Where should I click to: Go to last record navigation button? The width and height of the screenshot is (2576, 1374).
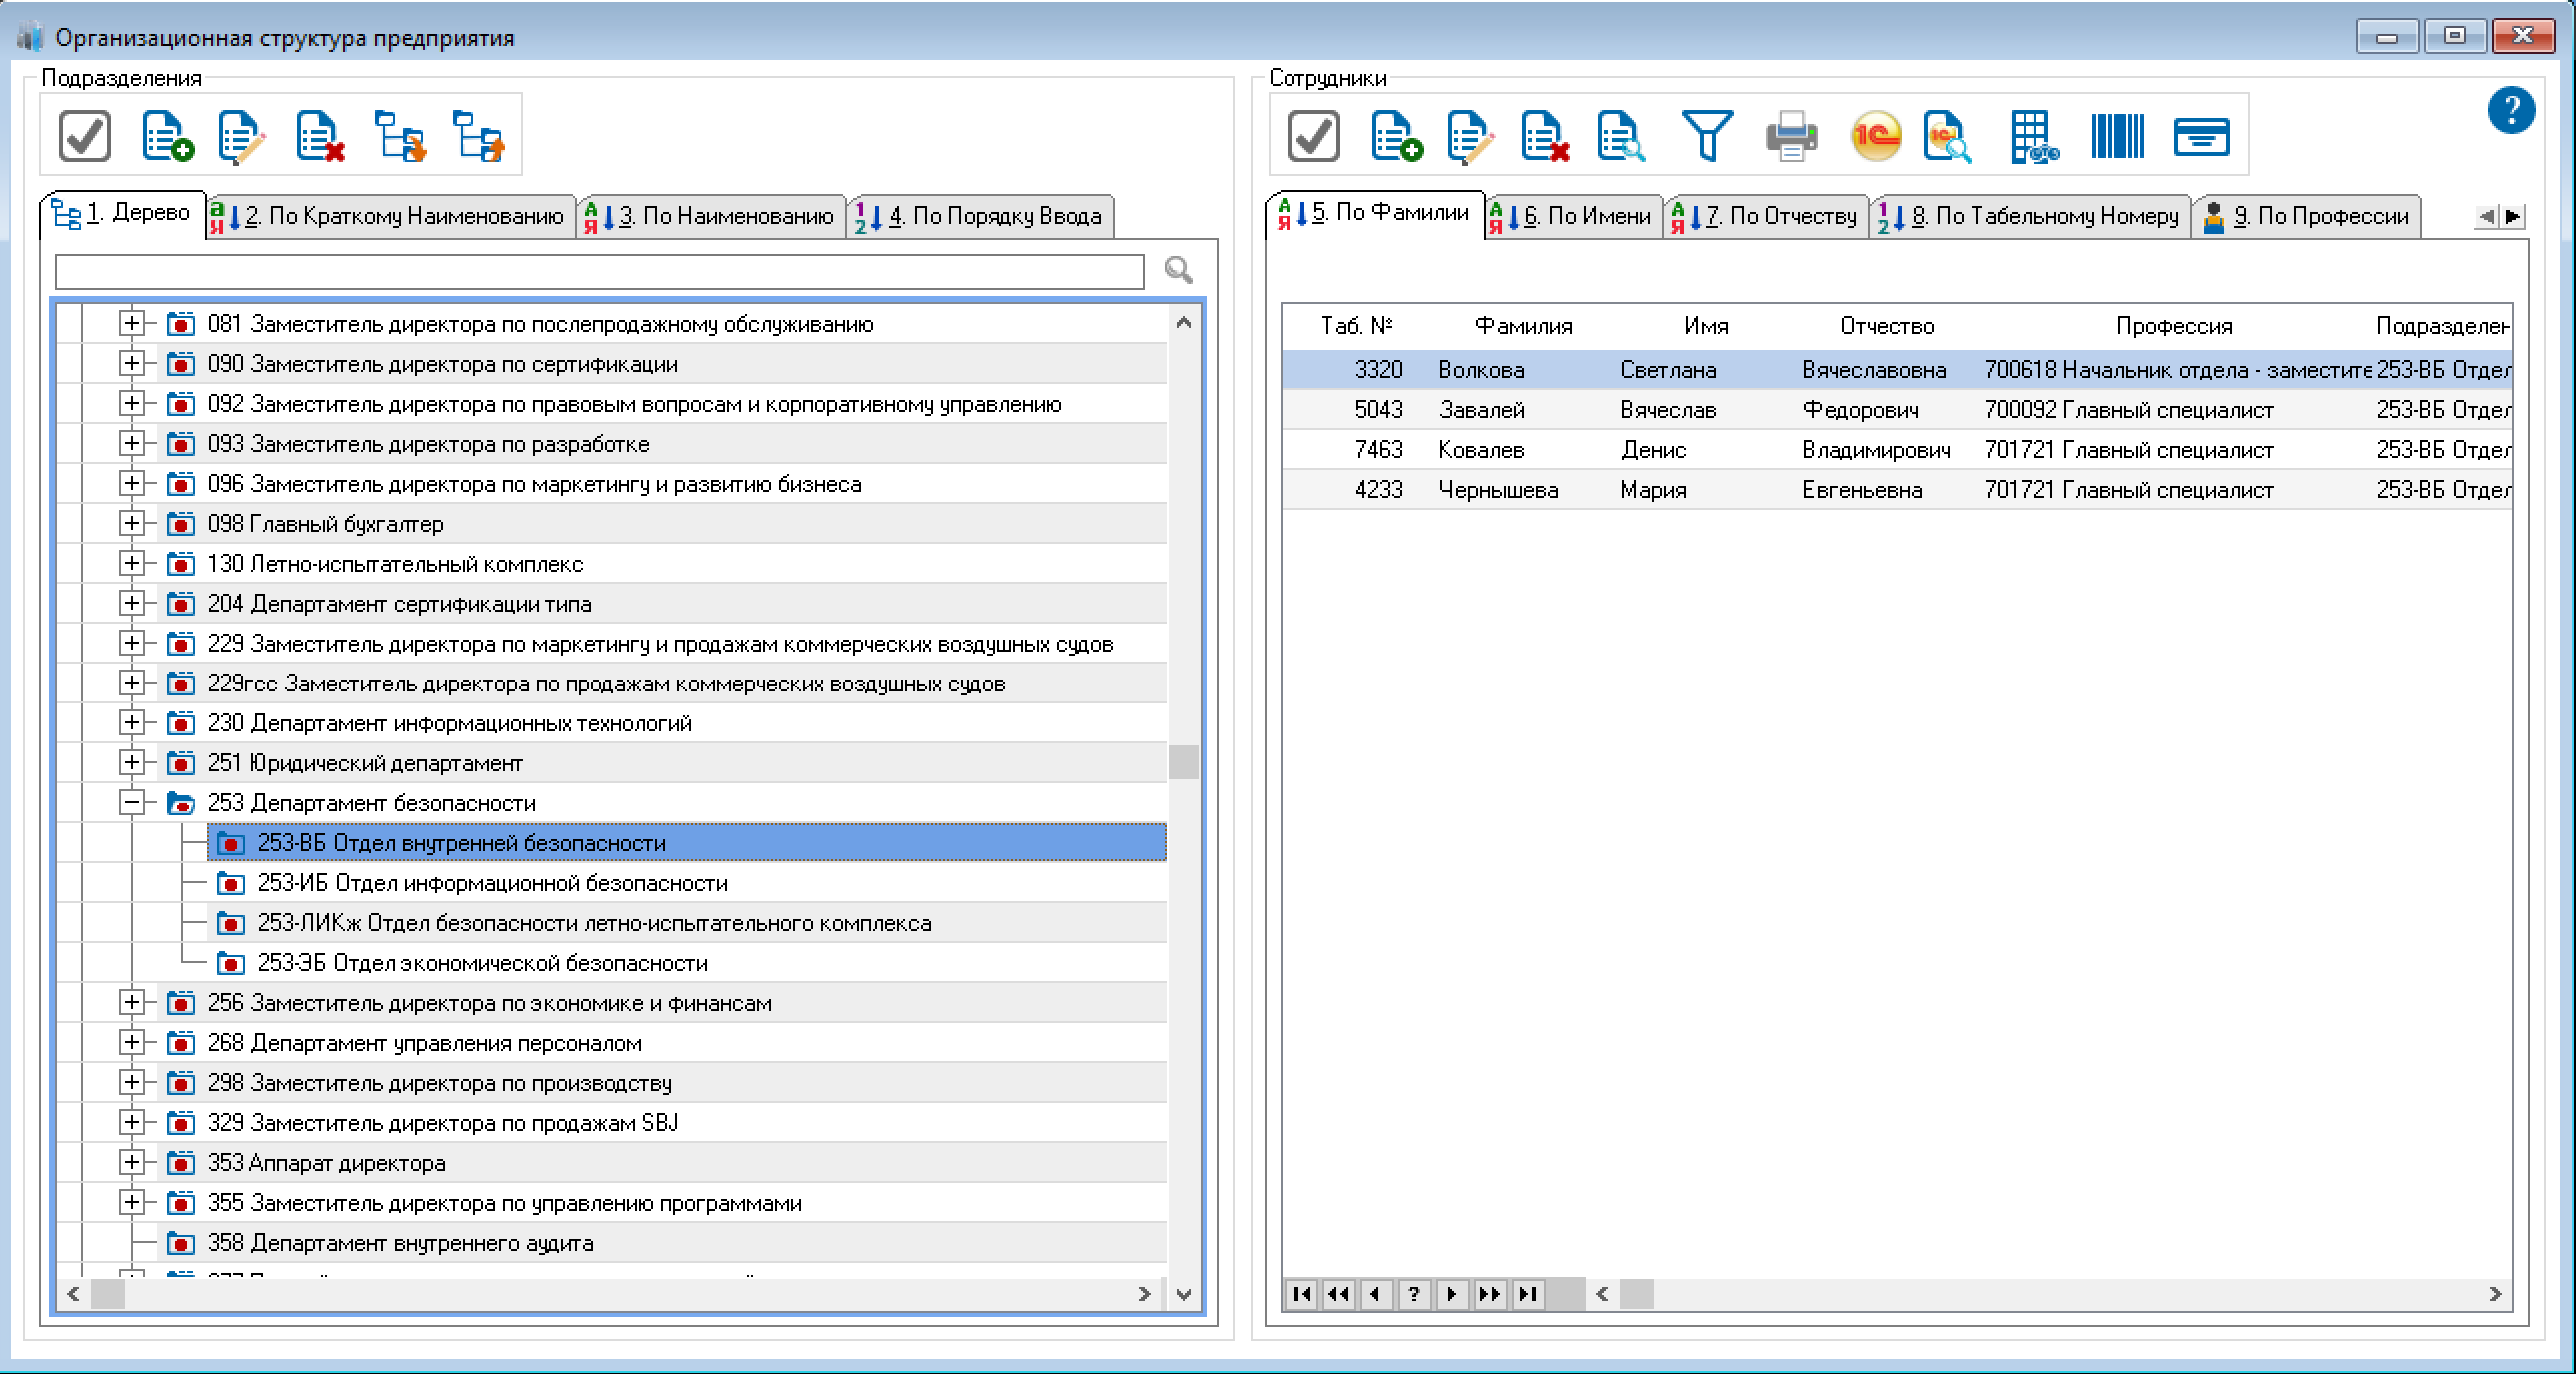tap(1528, 1294)
